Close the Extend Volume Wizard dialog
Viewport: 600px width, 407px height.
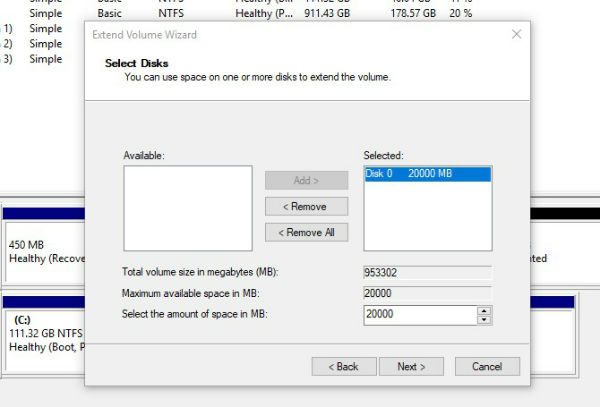516,34
